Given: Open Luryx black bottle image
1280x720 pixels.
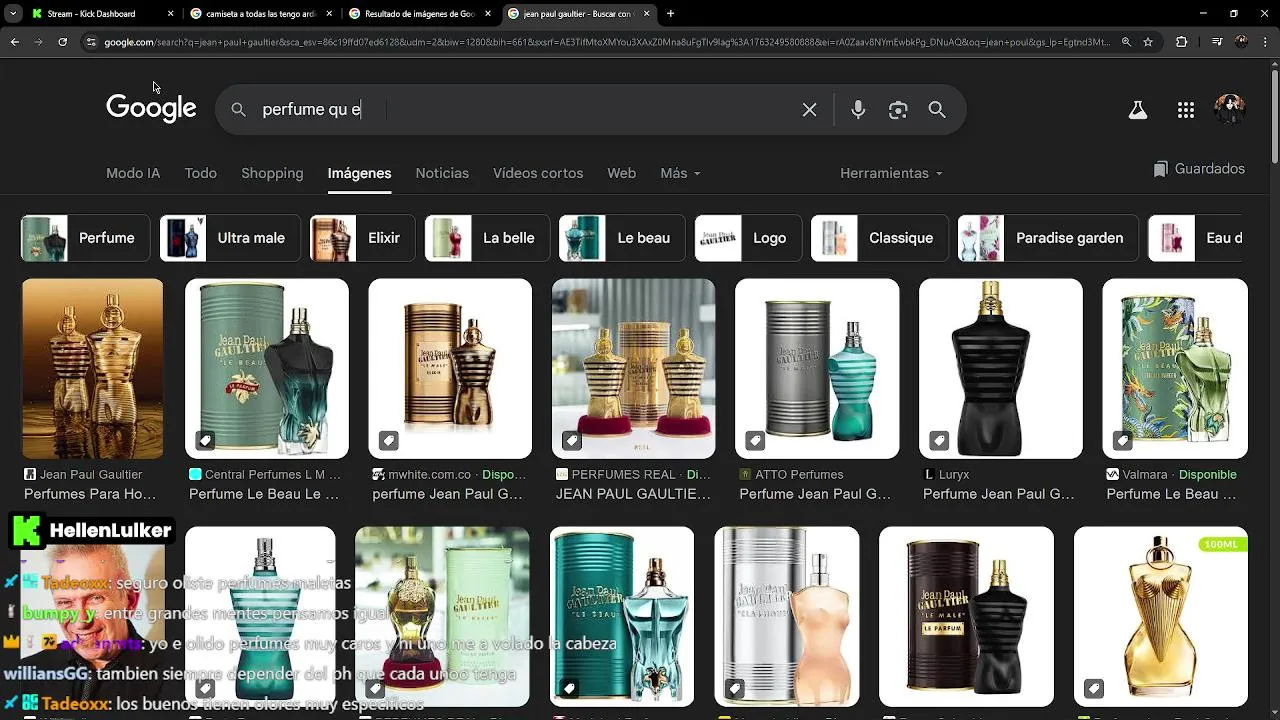Looking at the screenshot, I should coord(1000,369).
